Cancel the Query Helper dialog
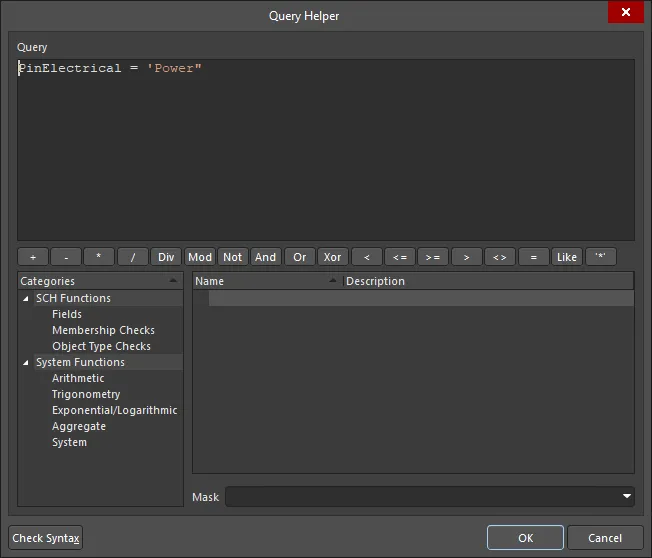 (x=605, y=538)
